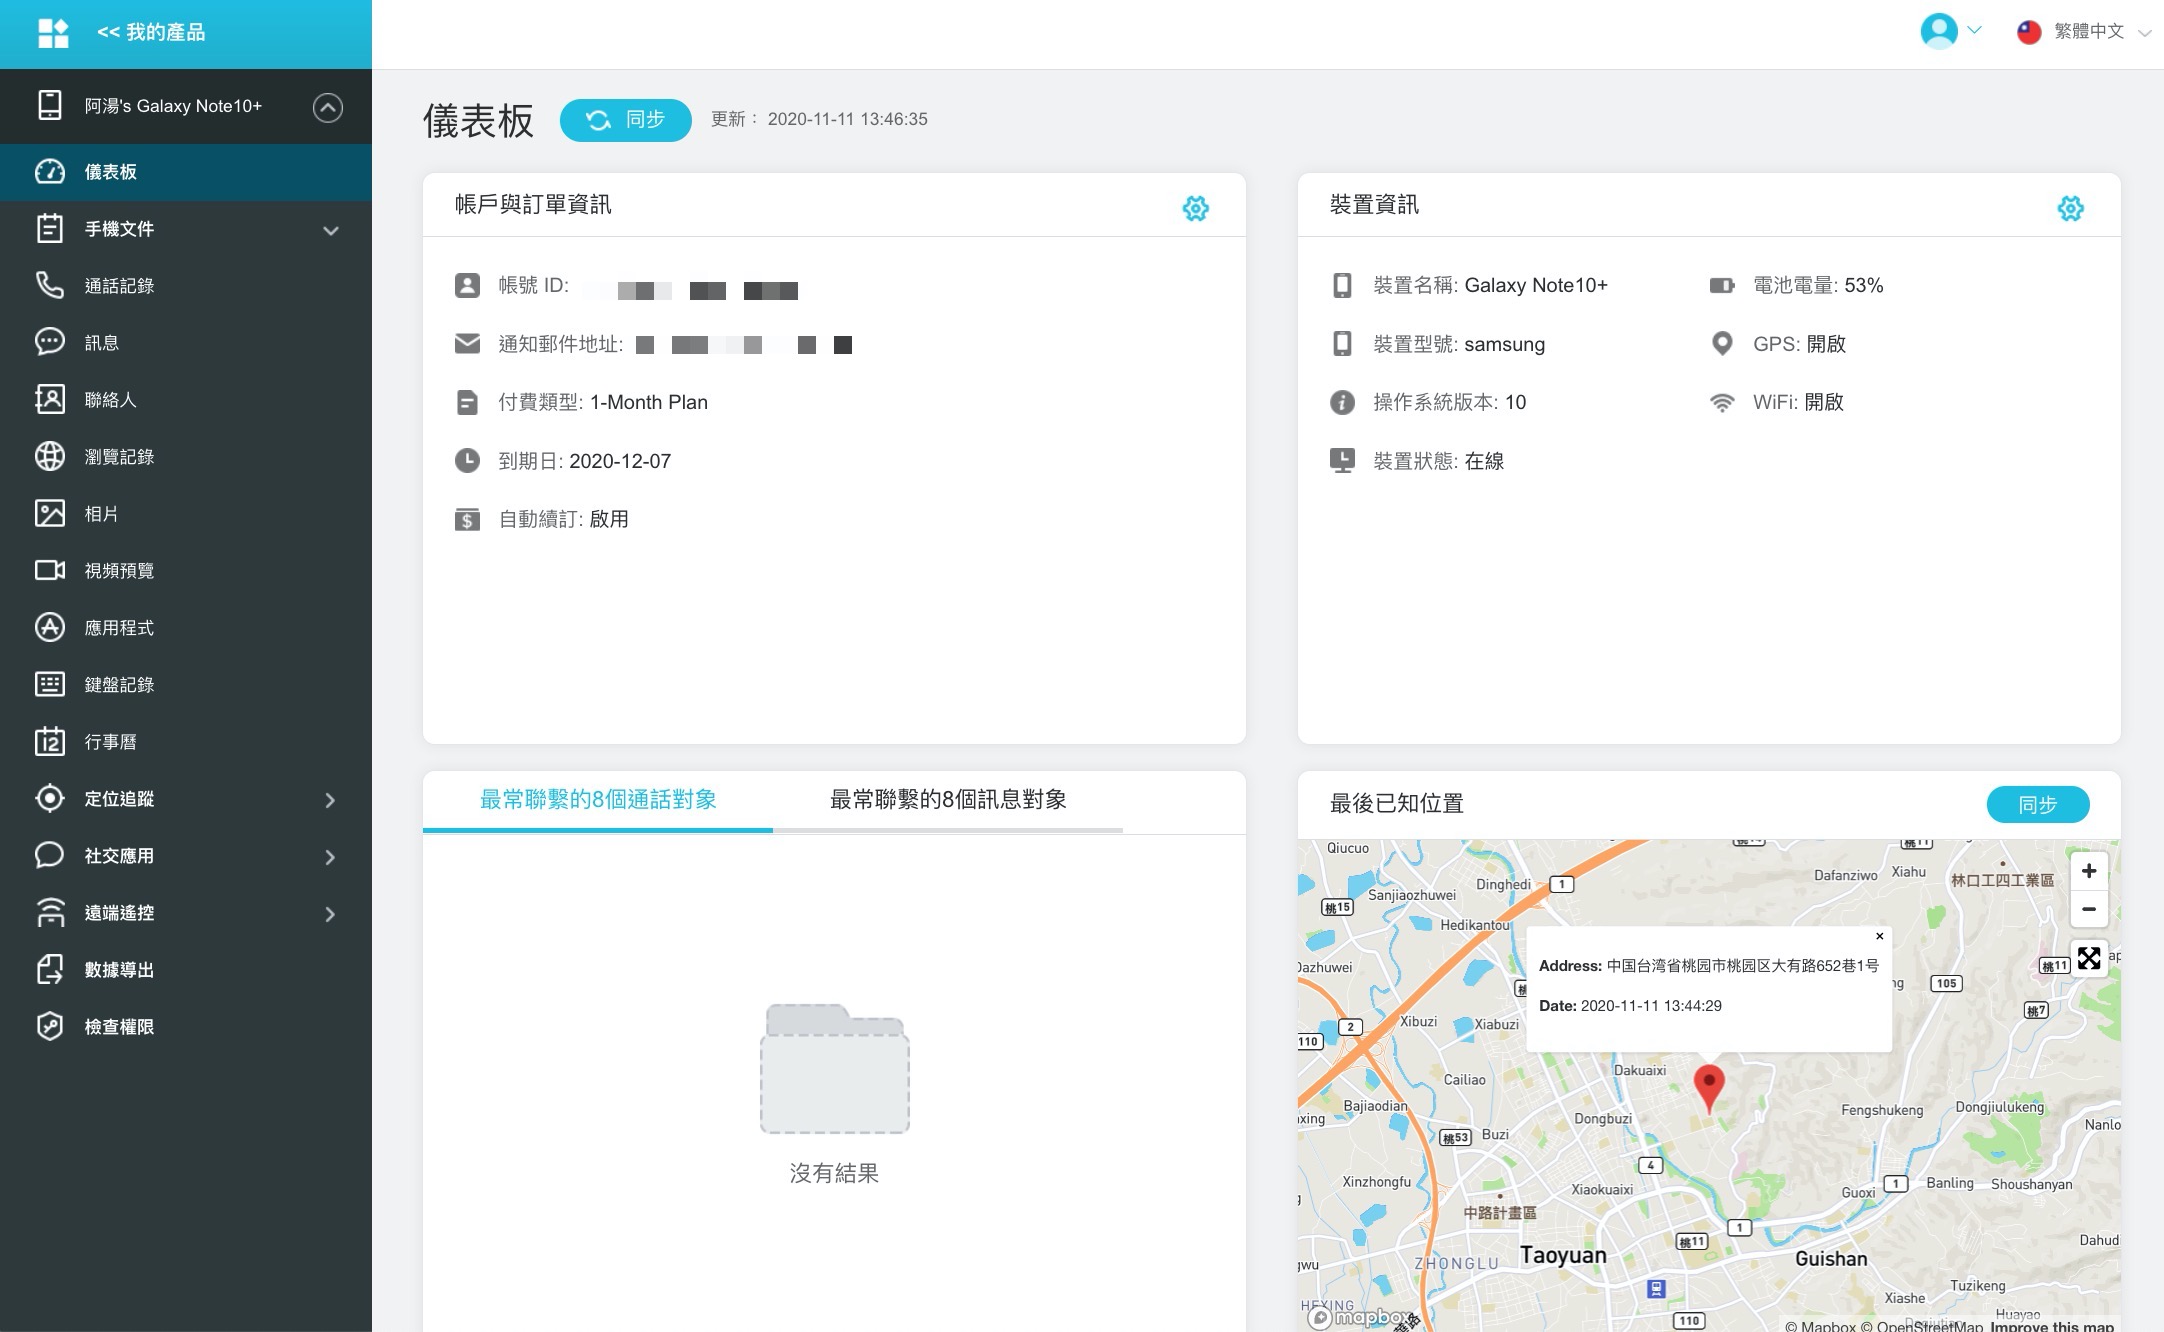Zoom out on the map with minus

click(2088, 909)
